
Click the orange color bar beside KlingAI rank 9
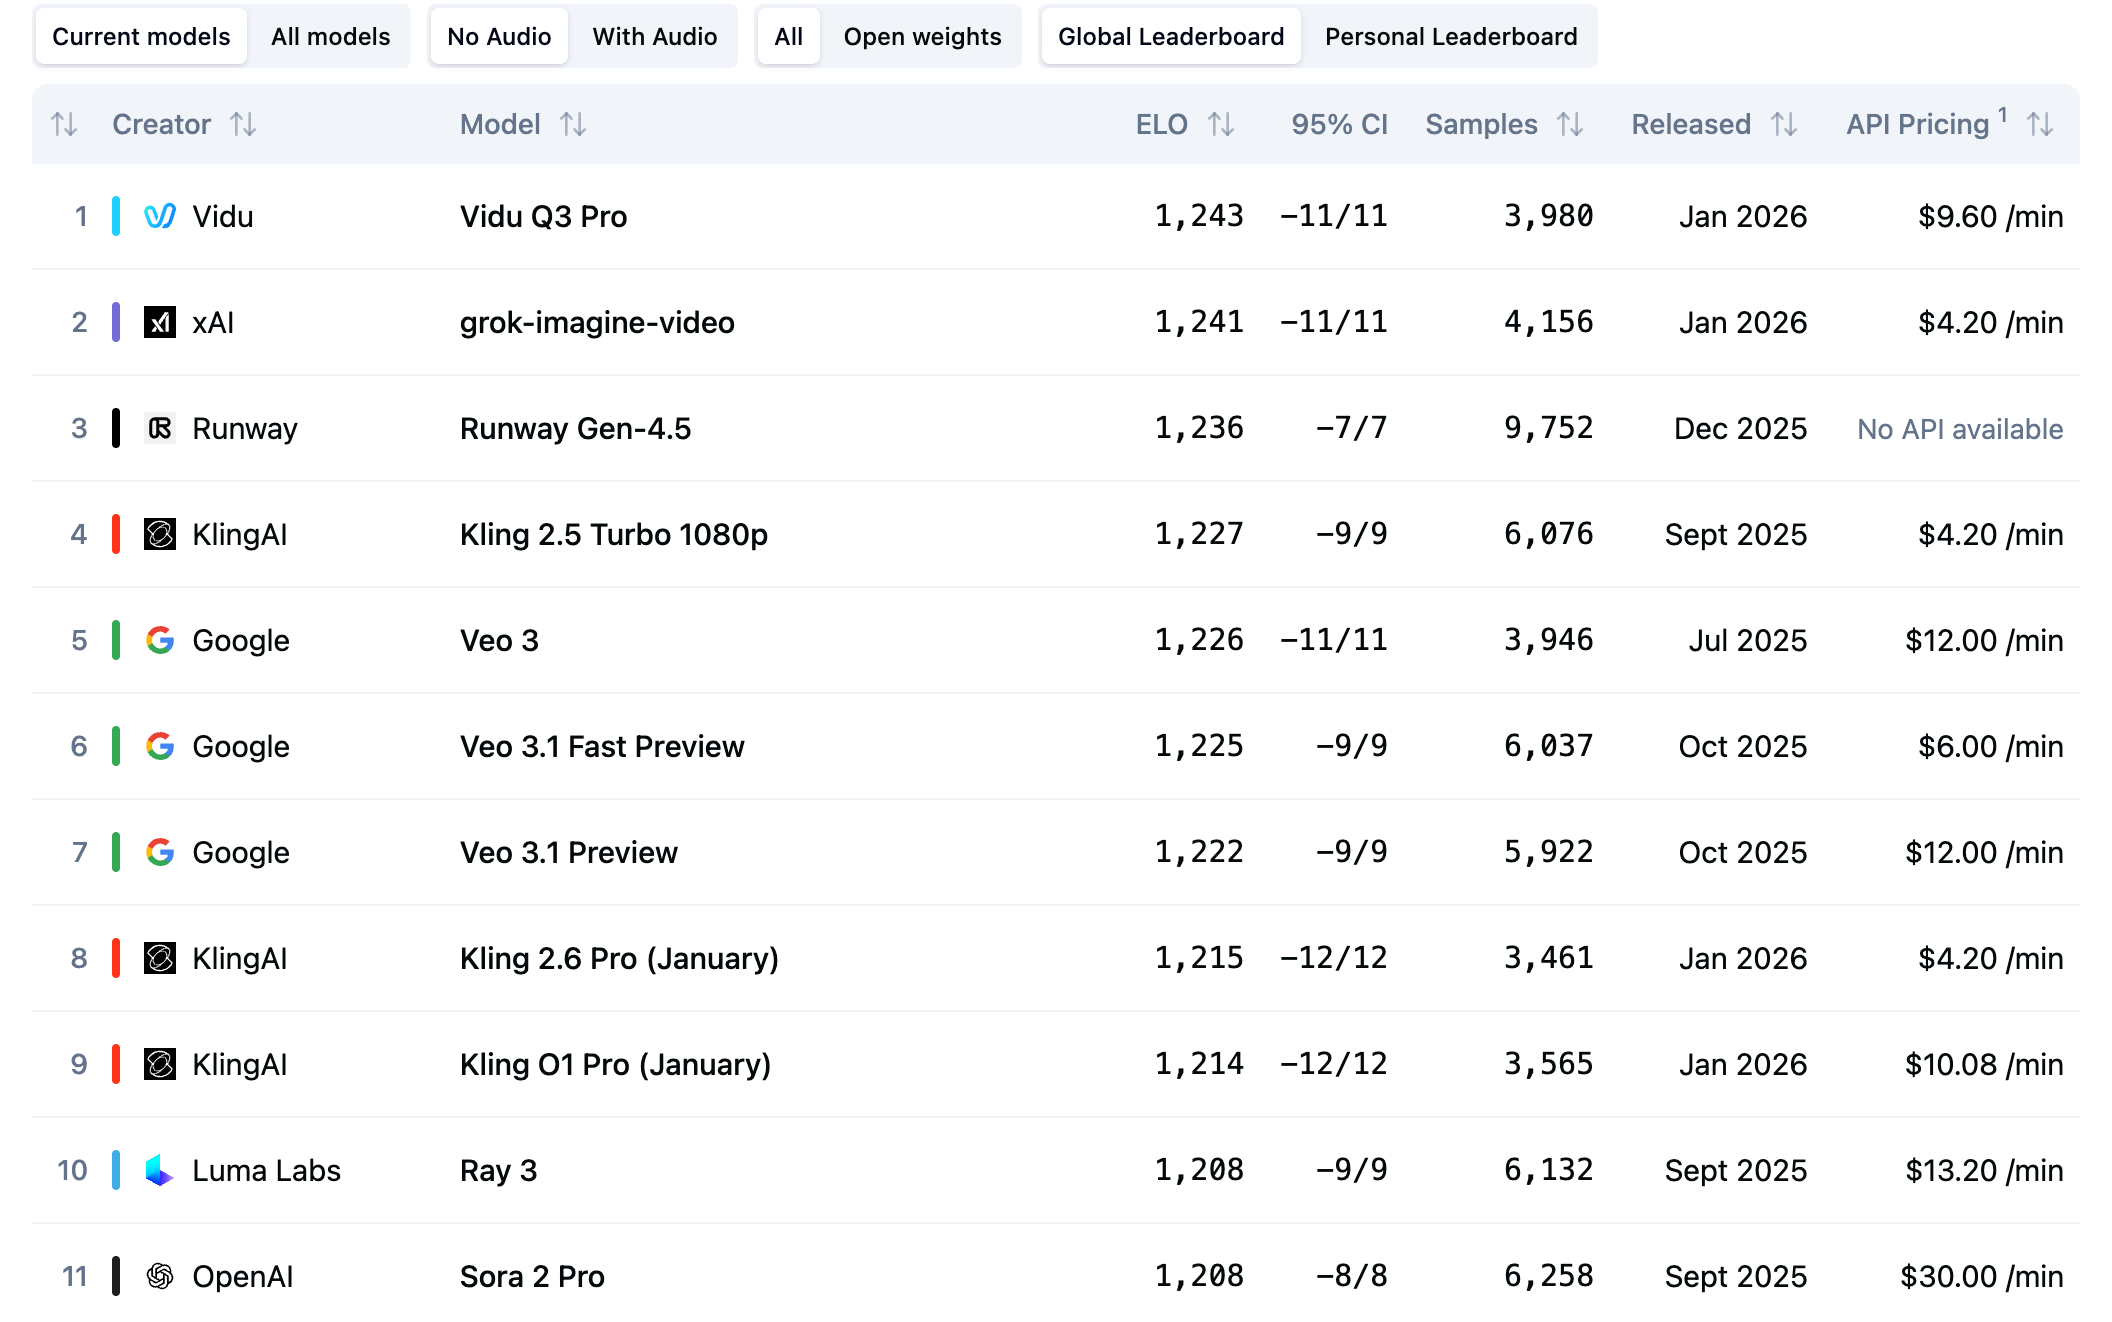(116, 1064)
